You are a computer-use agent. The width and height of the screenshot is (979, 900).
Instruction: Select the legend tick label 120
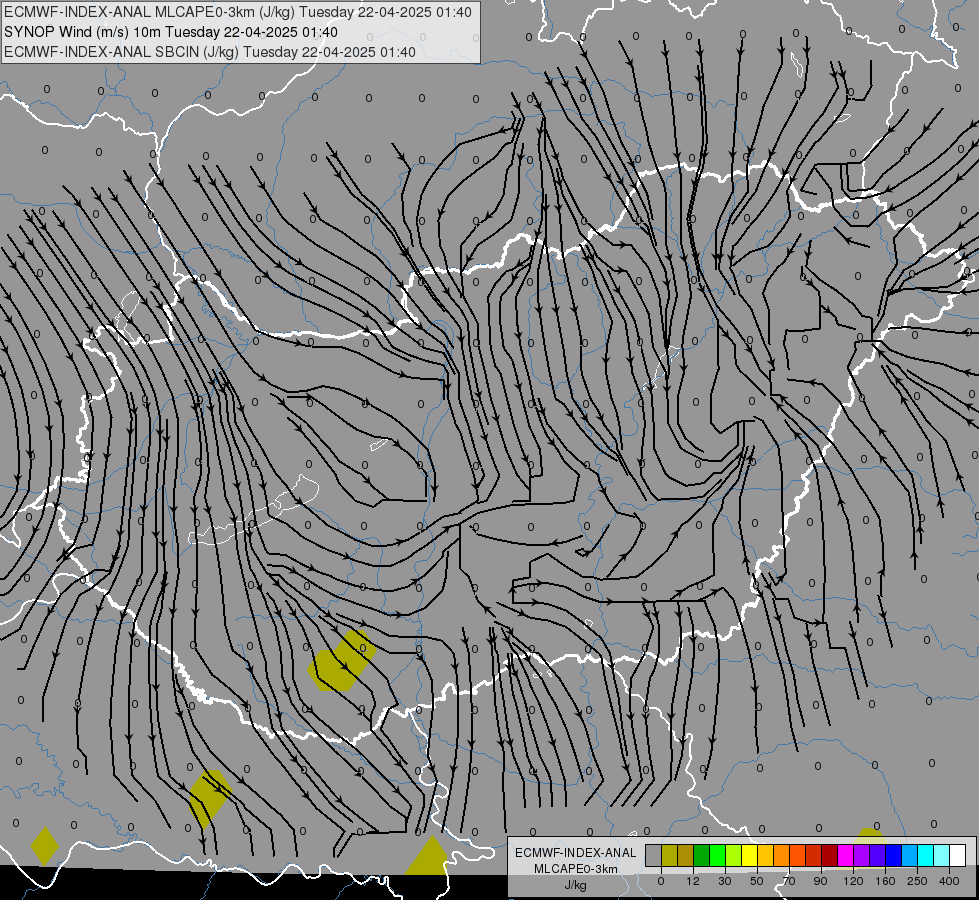[x=854, y=881]
